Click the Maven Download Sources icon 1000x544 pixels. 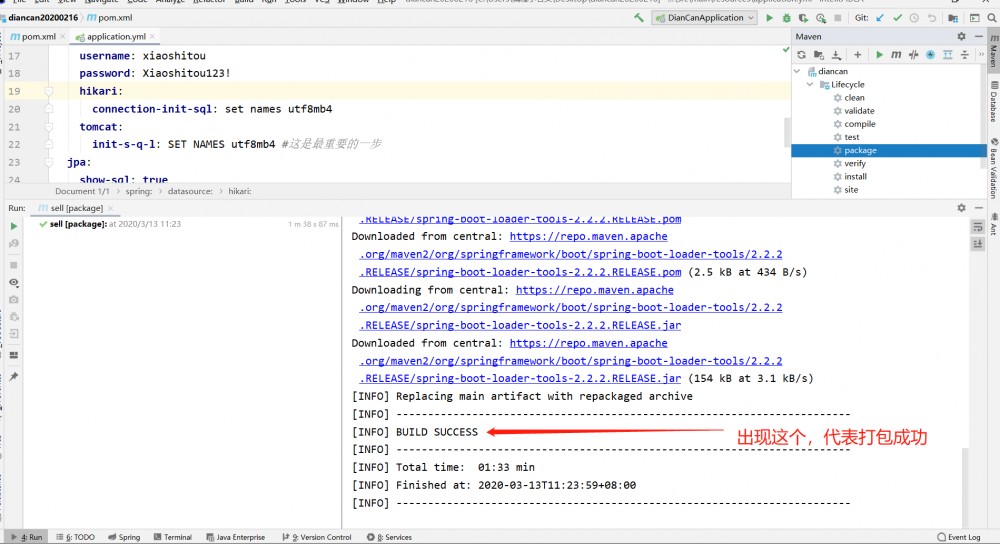pyautogui.click(x=835, y=55)
